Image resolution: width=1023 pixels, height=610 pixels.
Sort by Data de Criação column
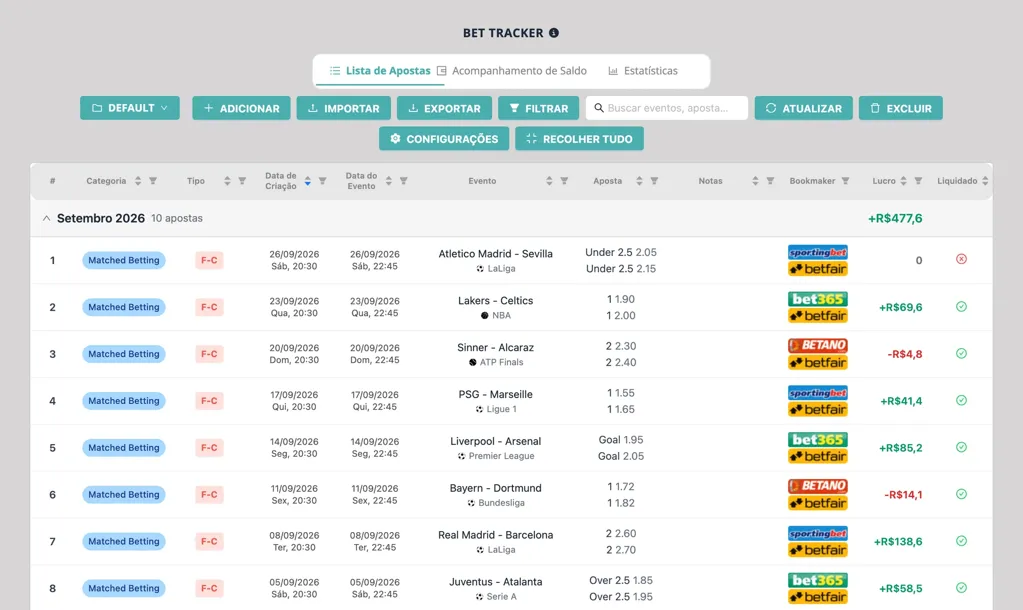point(307,181)
